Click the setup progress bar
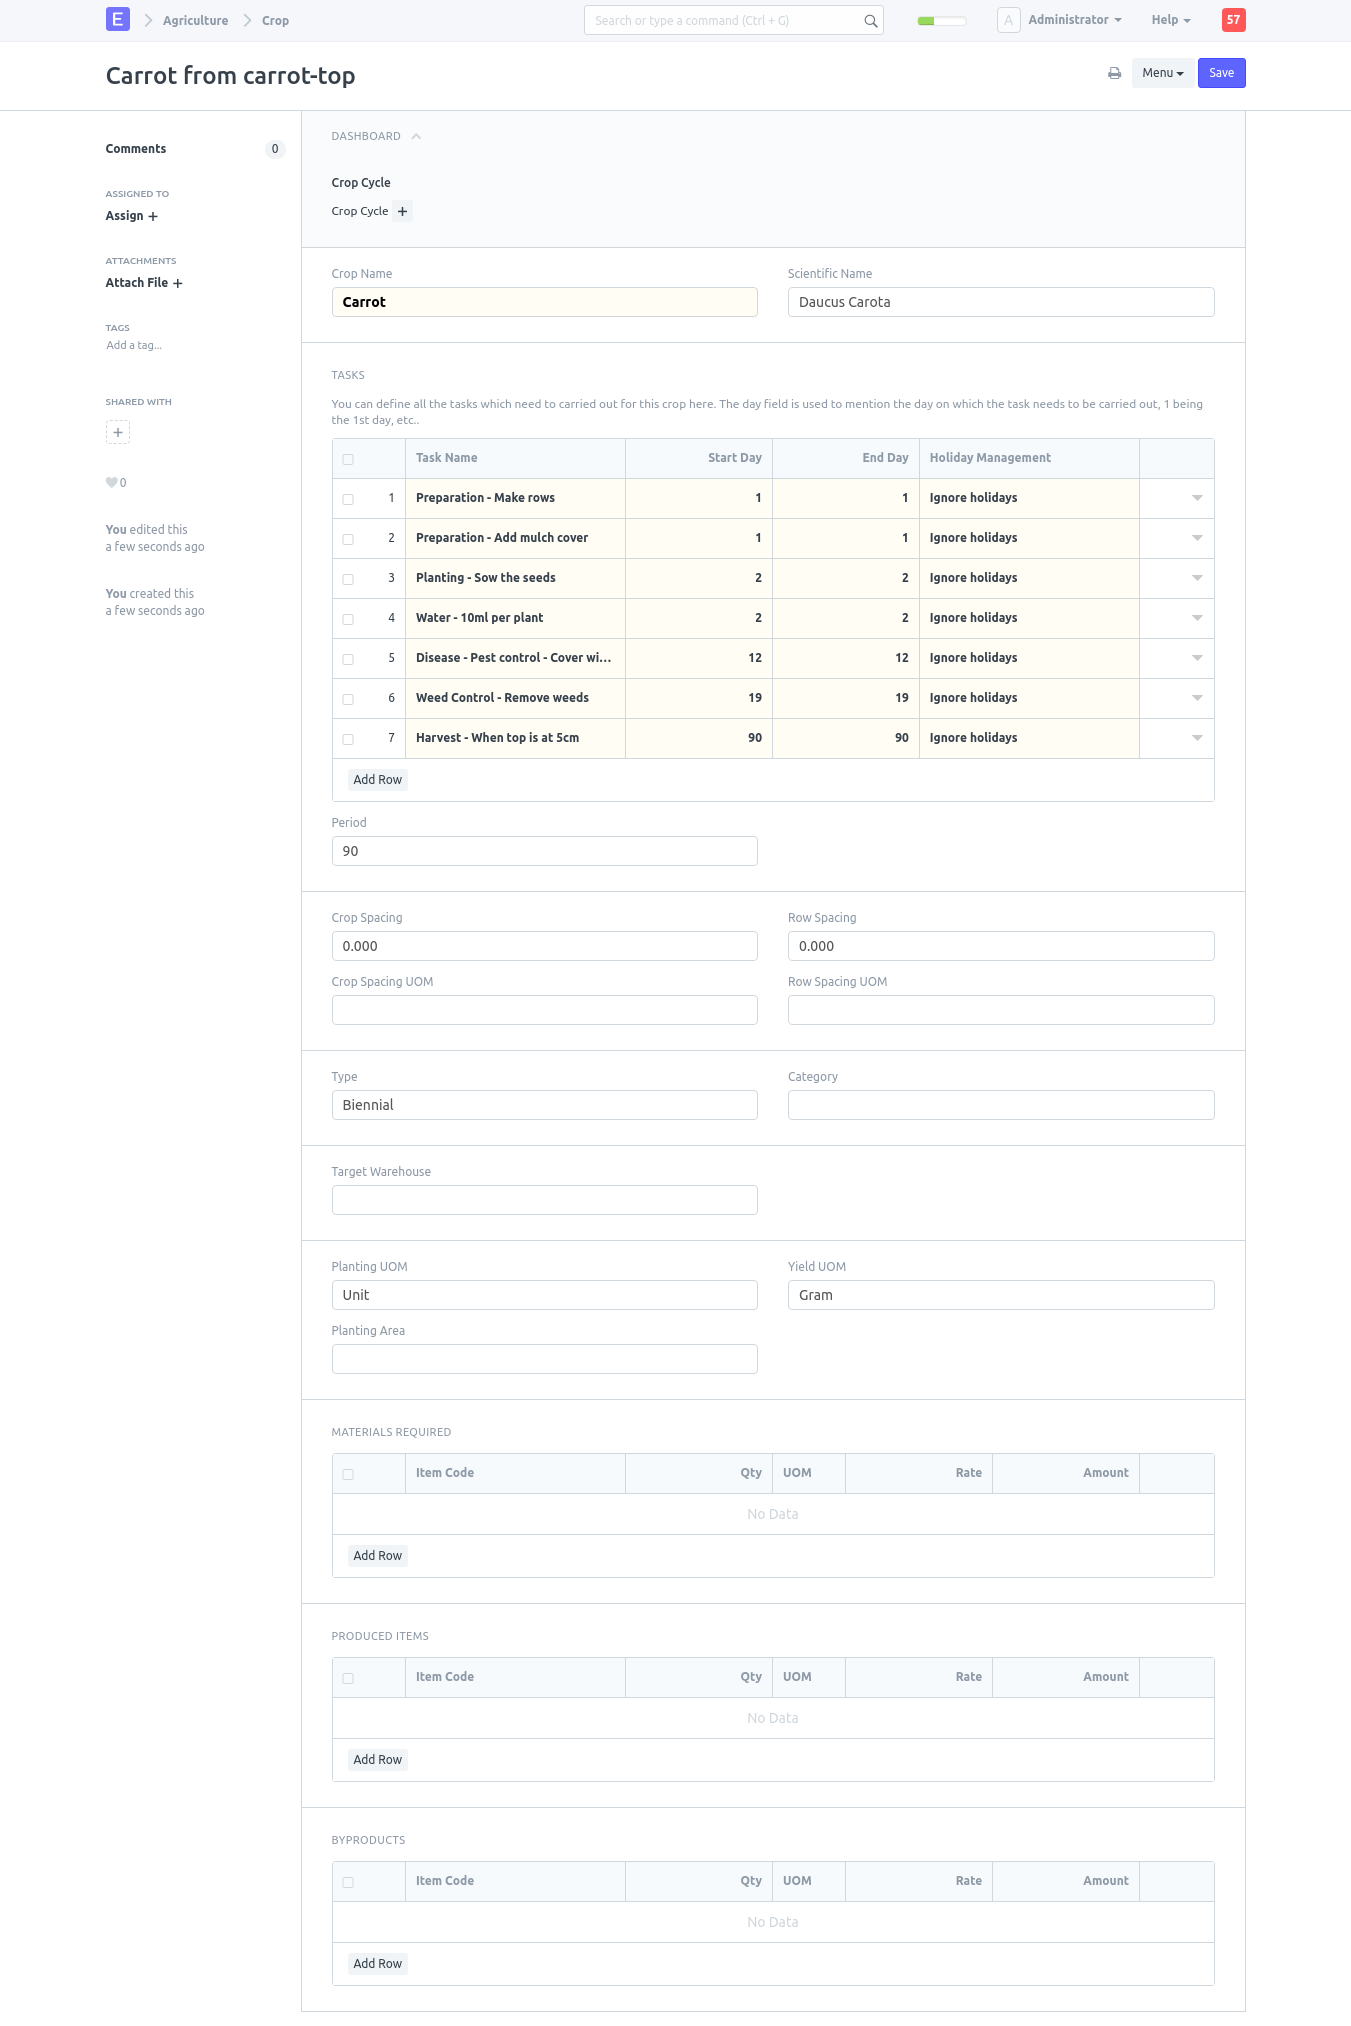This screenshot has height=2026, width=1351. tap(941, 21)
